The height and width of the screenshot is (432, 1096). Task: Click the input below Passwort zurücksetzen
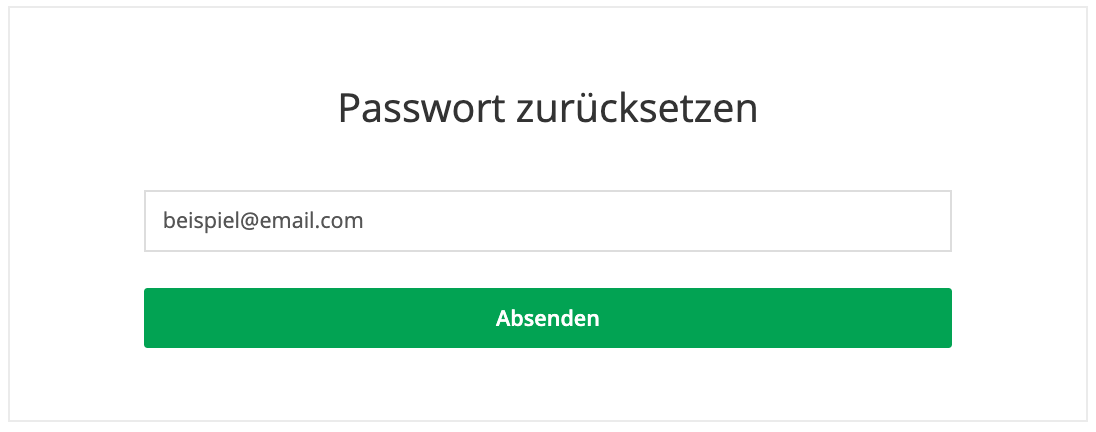(x=547, y=221)
